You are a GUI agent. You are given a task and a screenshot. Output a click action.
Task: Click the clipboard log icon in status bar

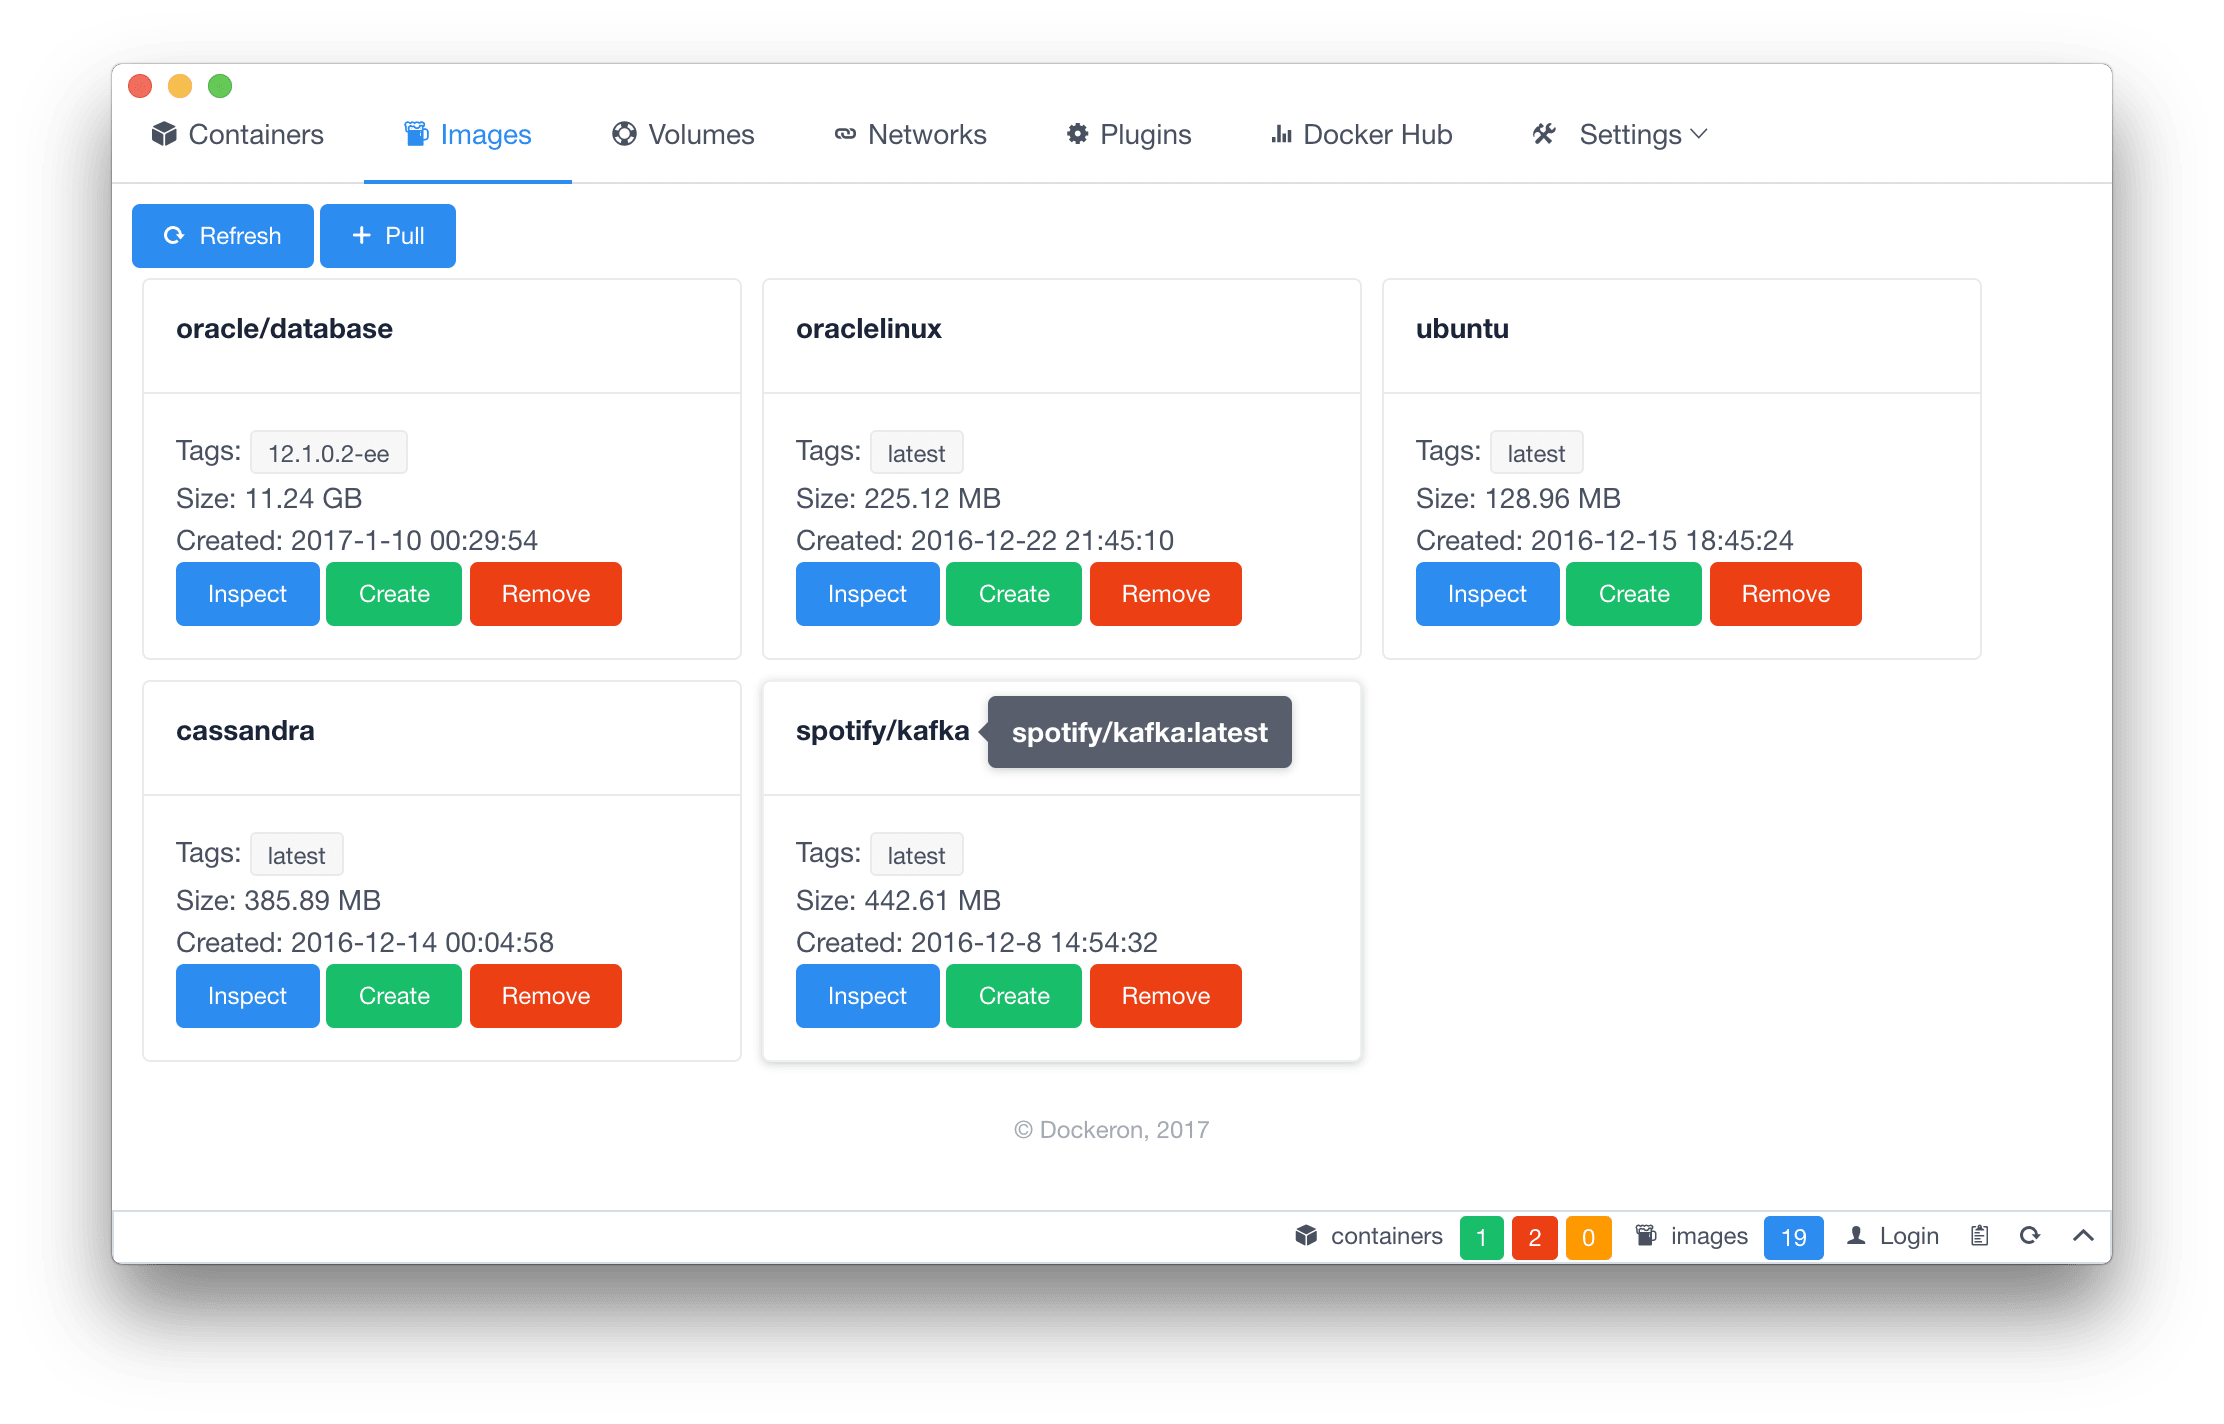click(1979, 1236)
